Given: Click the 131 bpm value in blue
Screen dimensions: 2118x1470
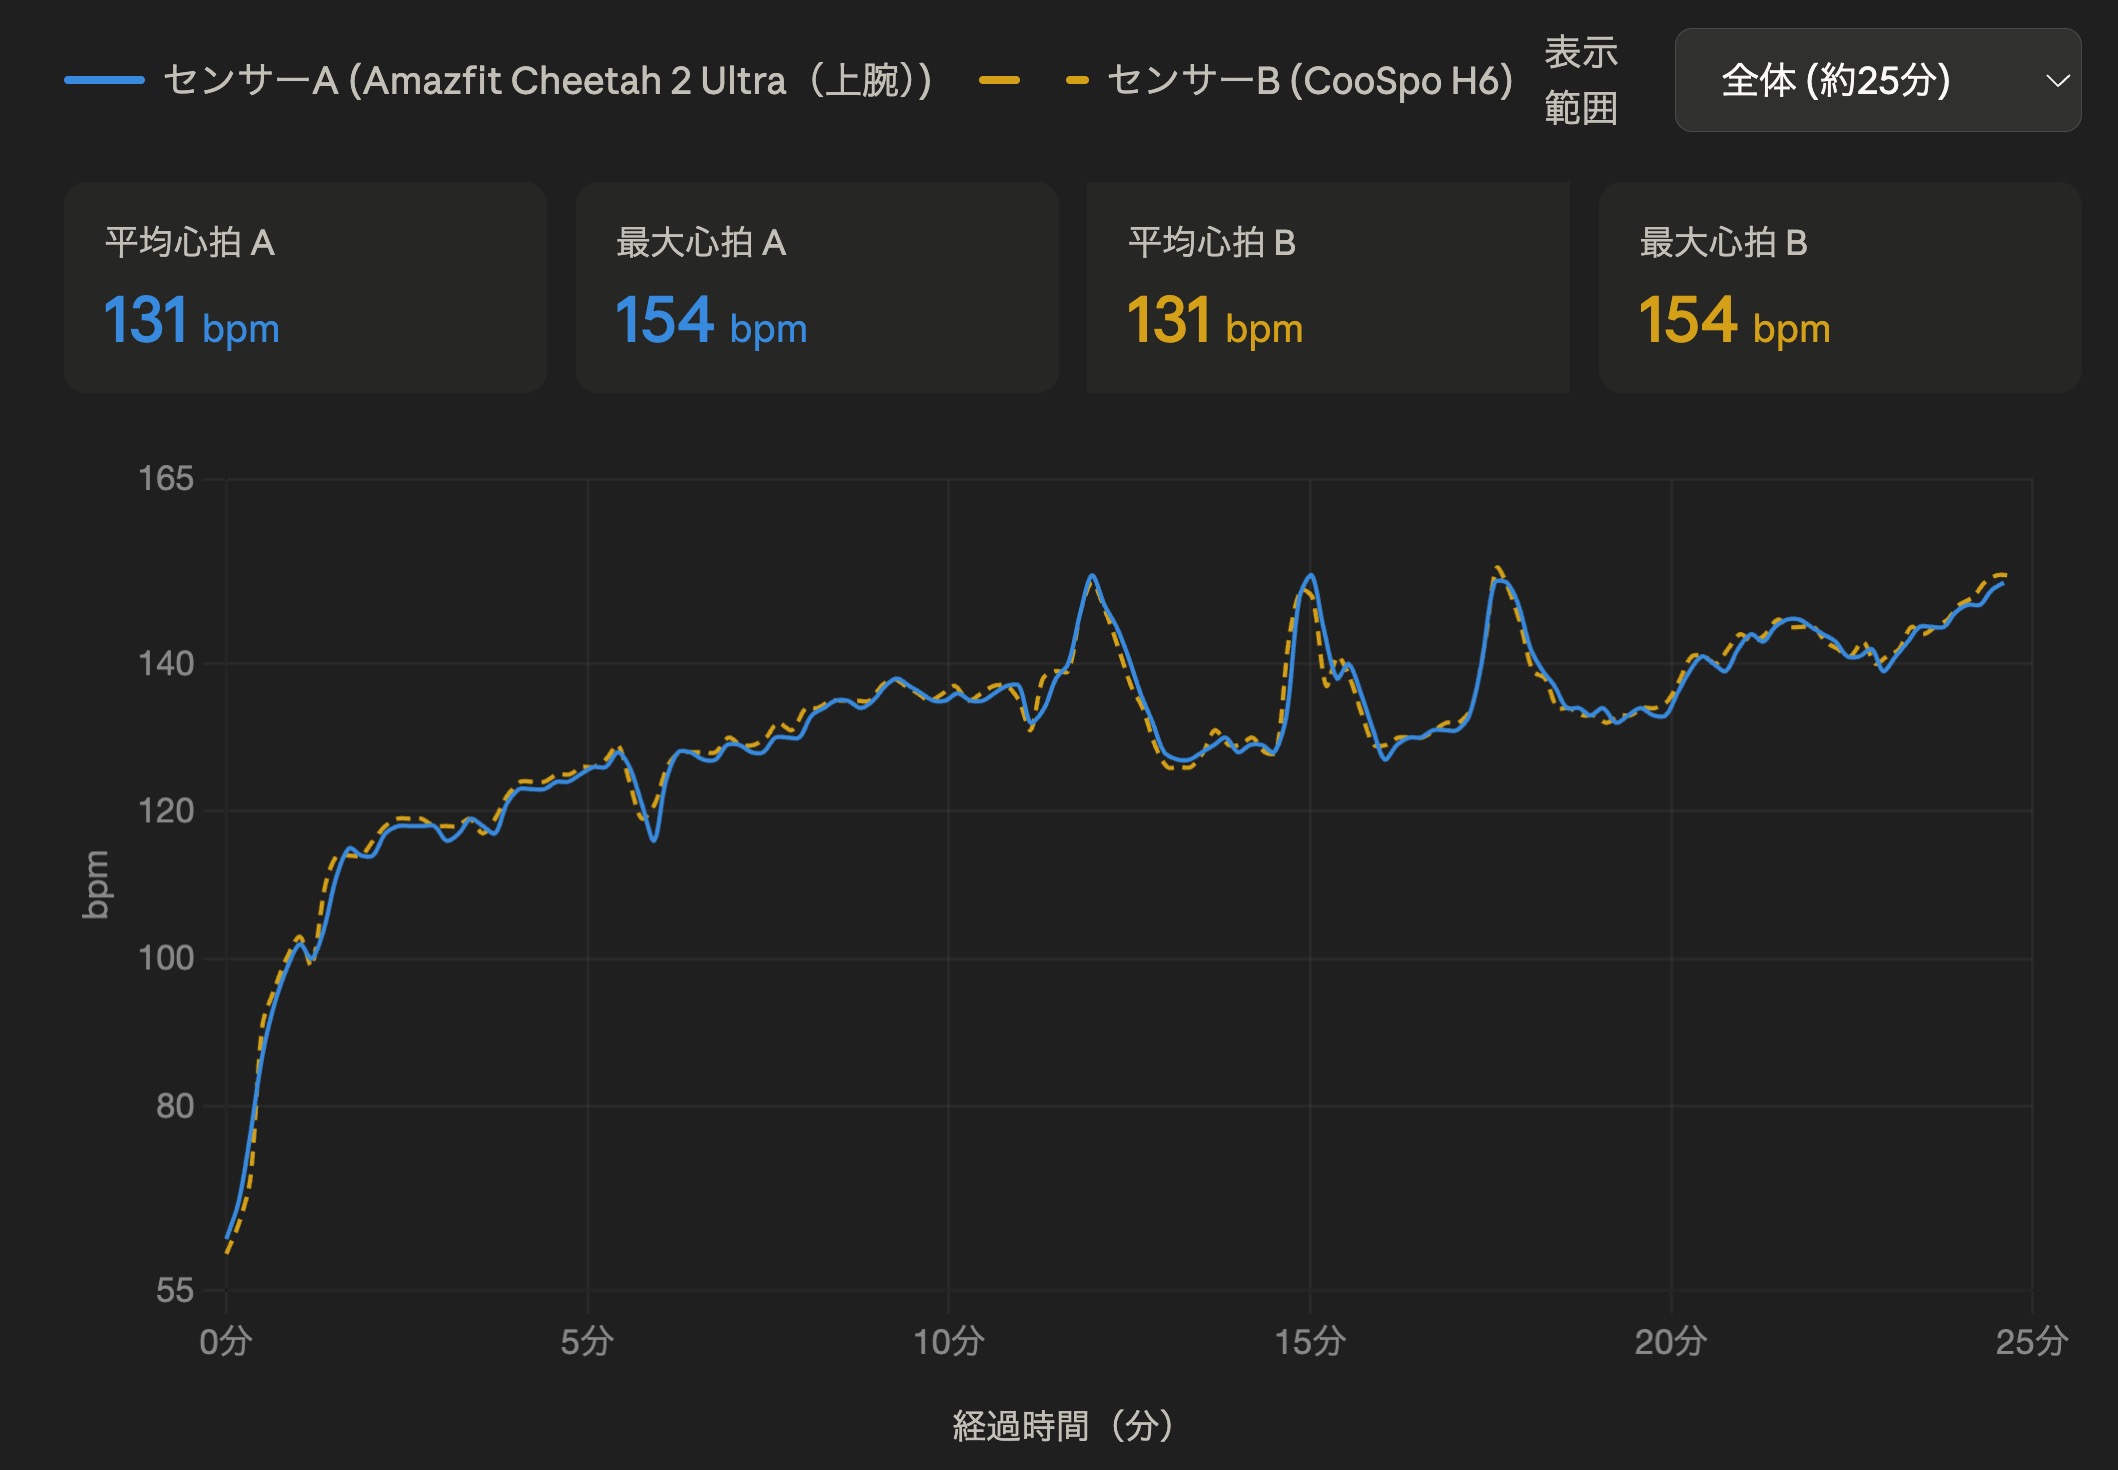Looking at the screenshot, I should [191, 321].
